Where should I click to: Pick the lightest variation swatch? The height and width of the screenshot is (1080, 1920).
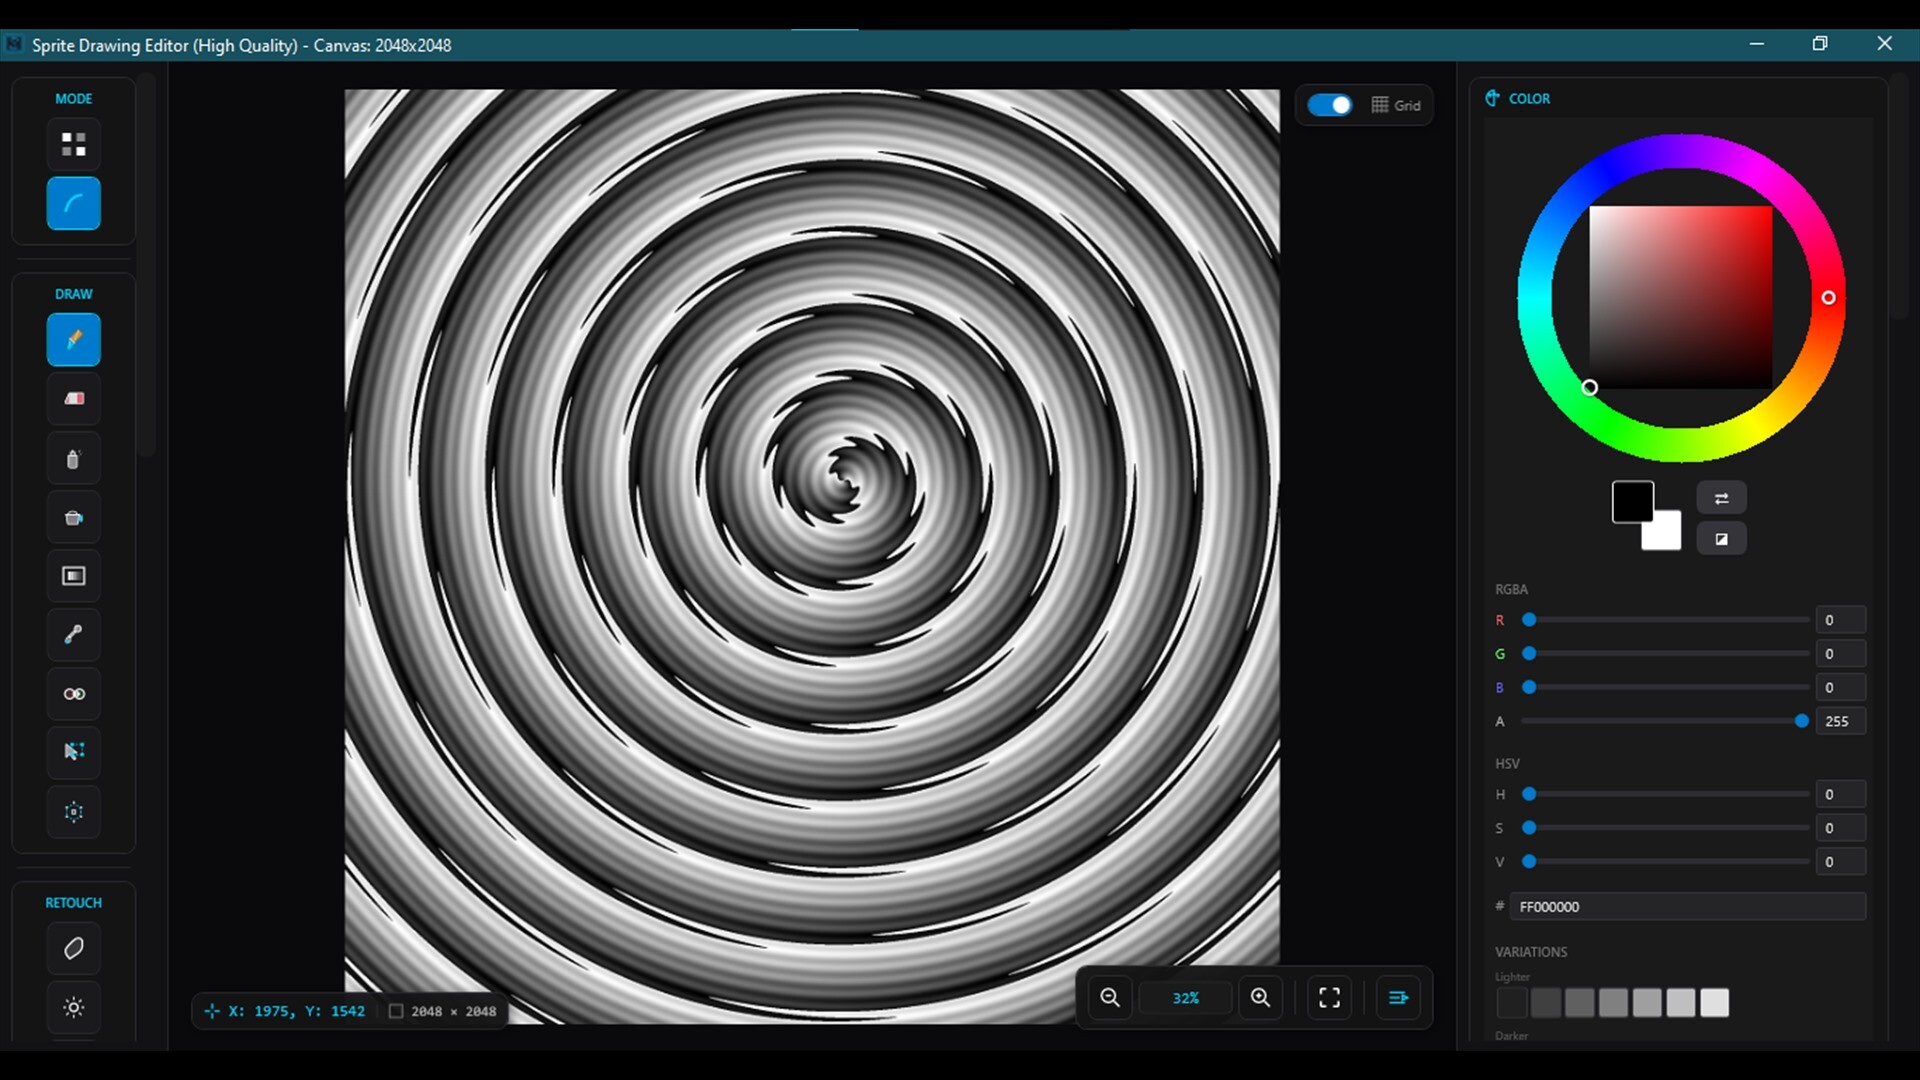pos(1715,1003)
